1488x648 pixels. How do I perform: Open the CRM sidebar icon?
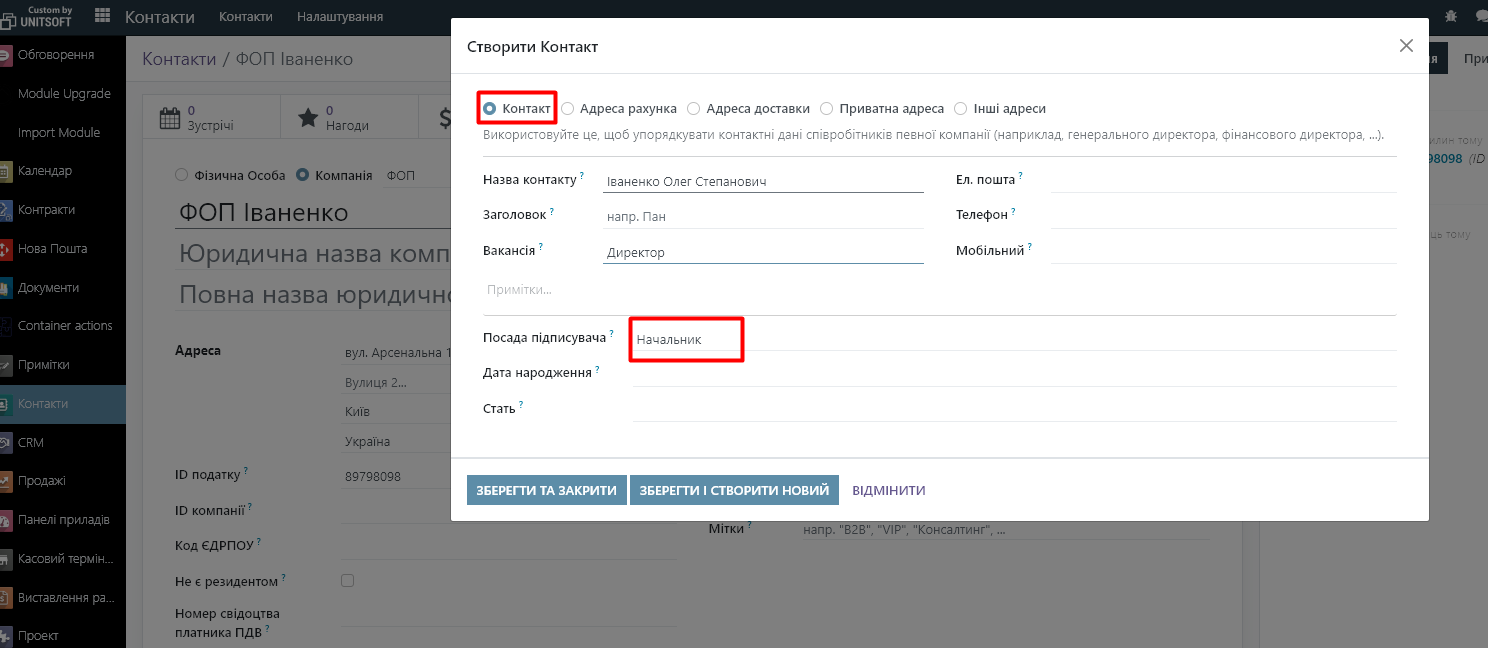[6, 442]
